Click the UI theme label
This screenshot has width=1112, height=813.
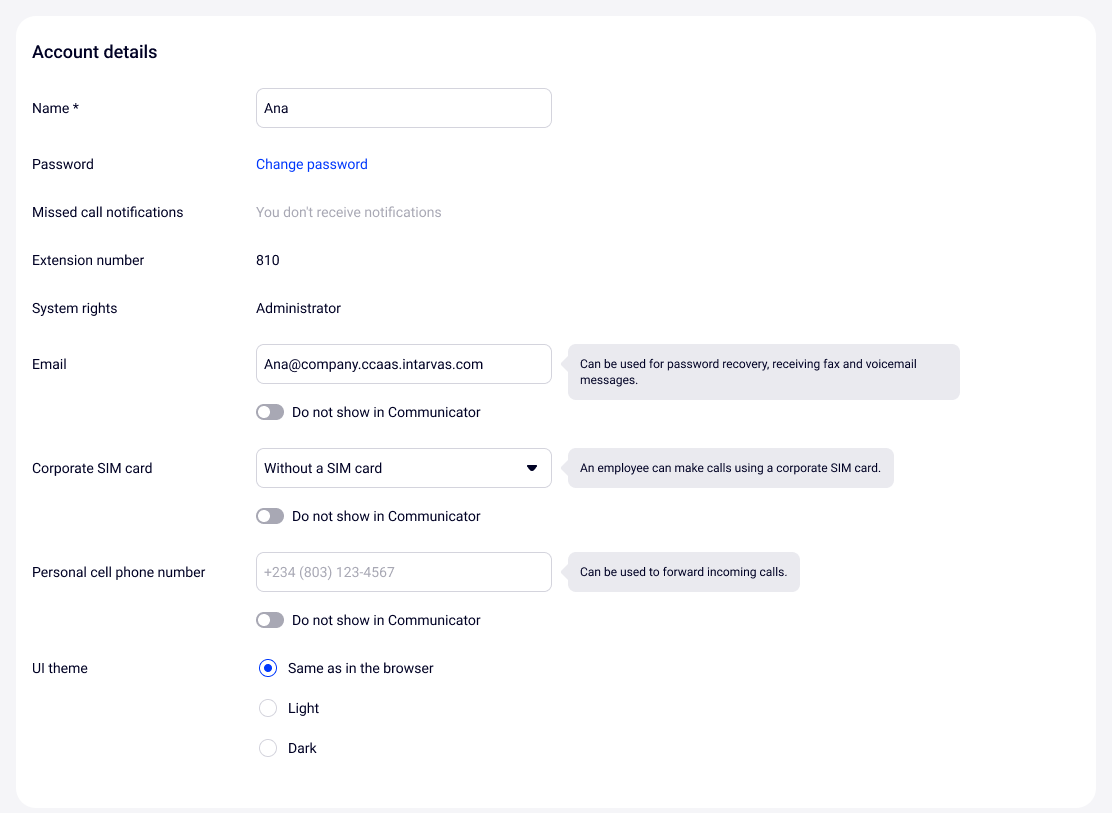(60, 668)
